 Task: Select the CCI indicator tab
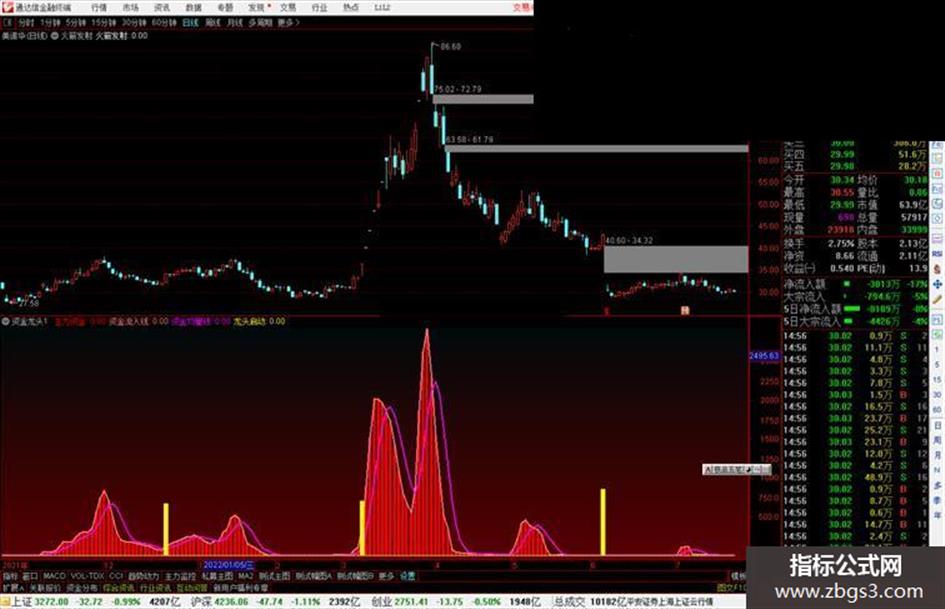point(116,576)
